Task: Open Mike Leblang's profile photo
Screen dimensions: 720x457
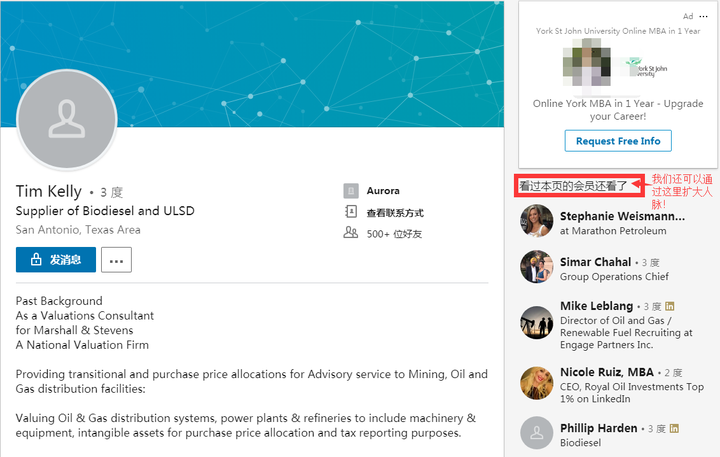Action: [536, 322]
